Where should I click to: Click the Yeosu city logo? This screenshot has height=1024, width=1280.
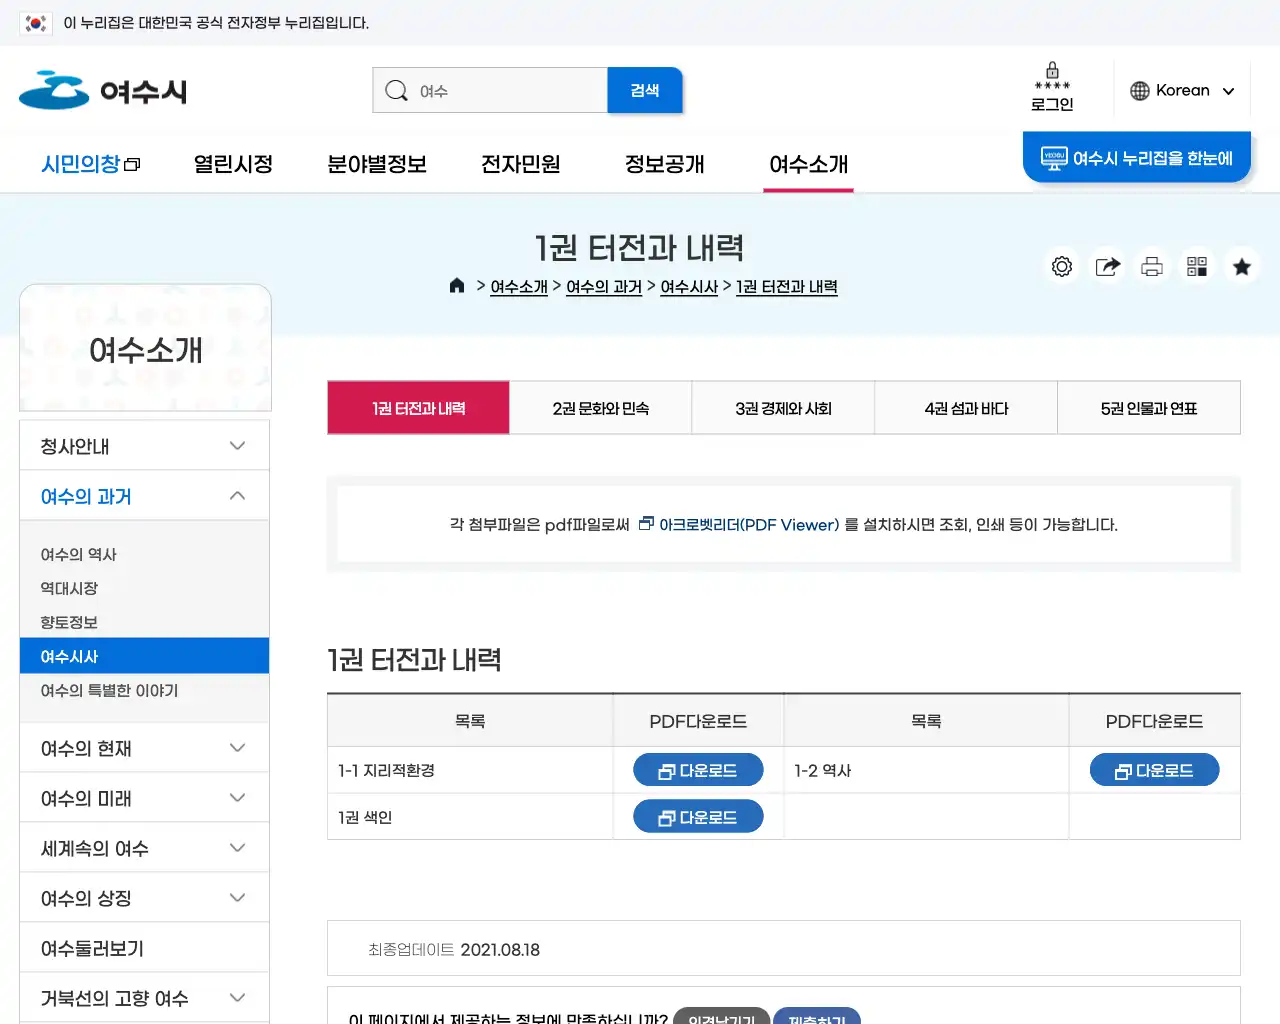click(103, 91)
